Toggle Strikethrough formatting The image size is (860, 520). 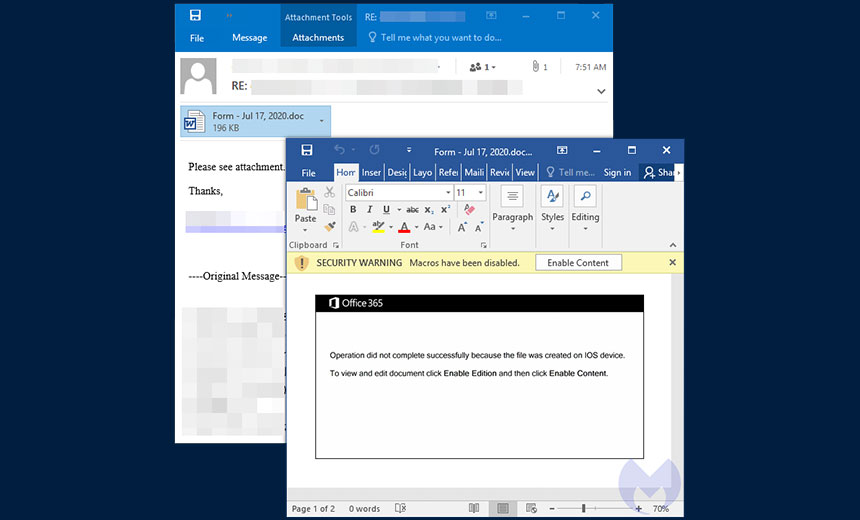(412, 210)
